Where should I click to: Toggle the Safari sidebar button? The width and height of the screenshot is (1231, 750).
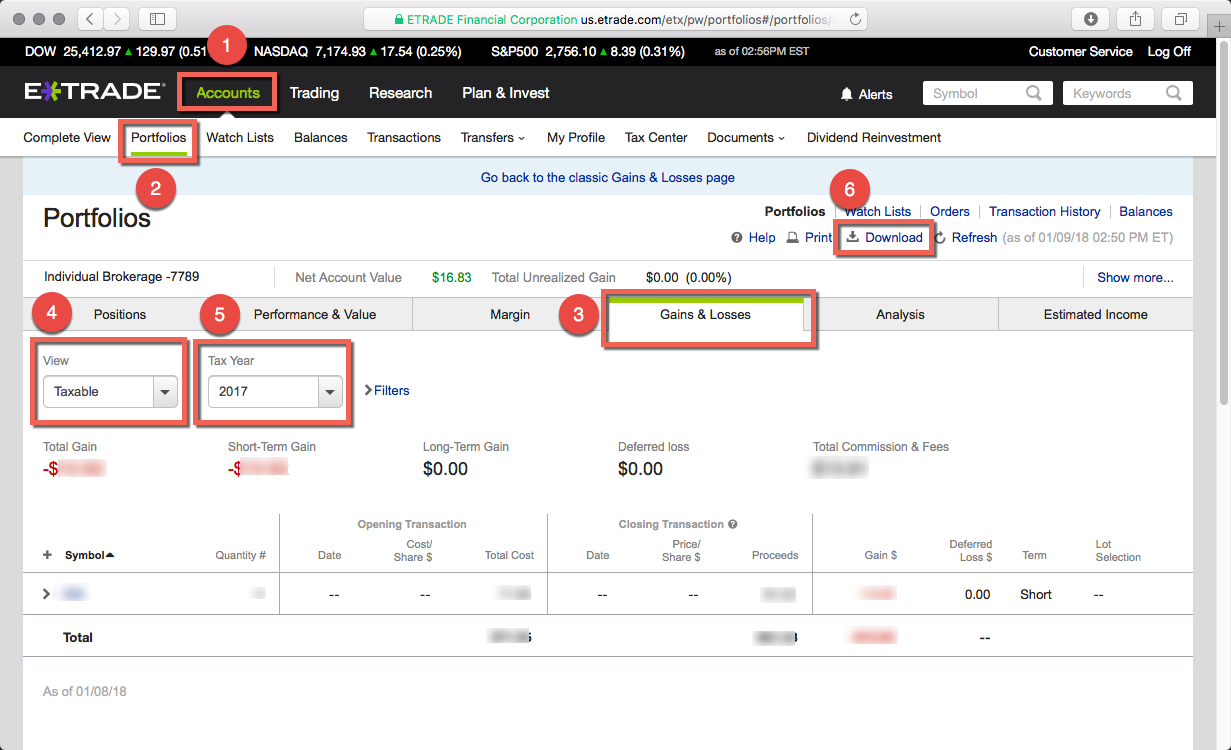pyautogui.click(x=157, y=18)
